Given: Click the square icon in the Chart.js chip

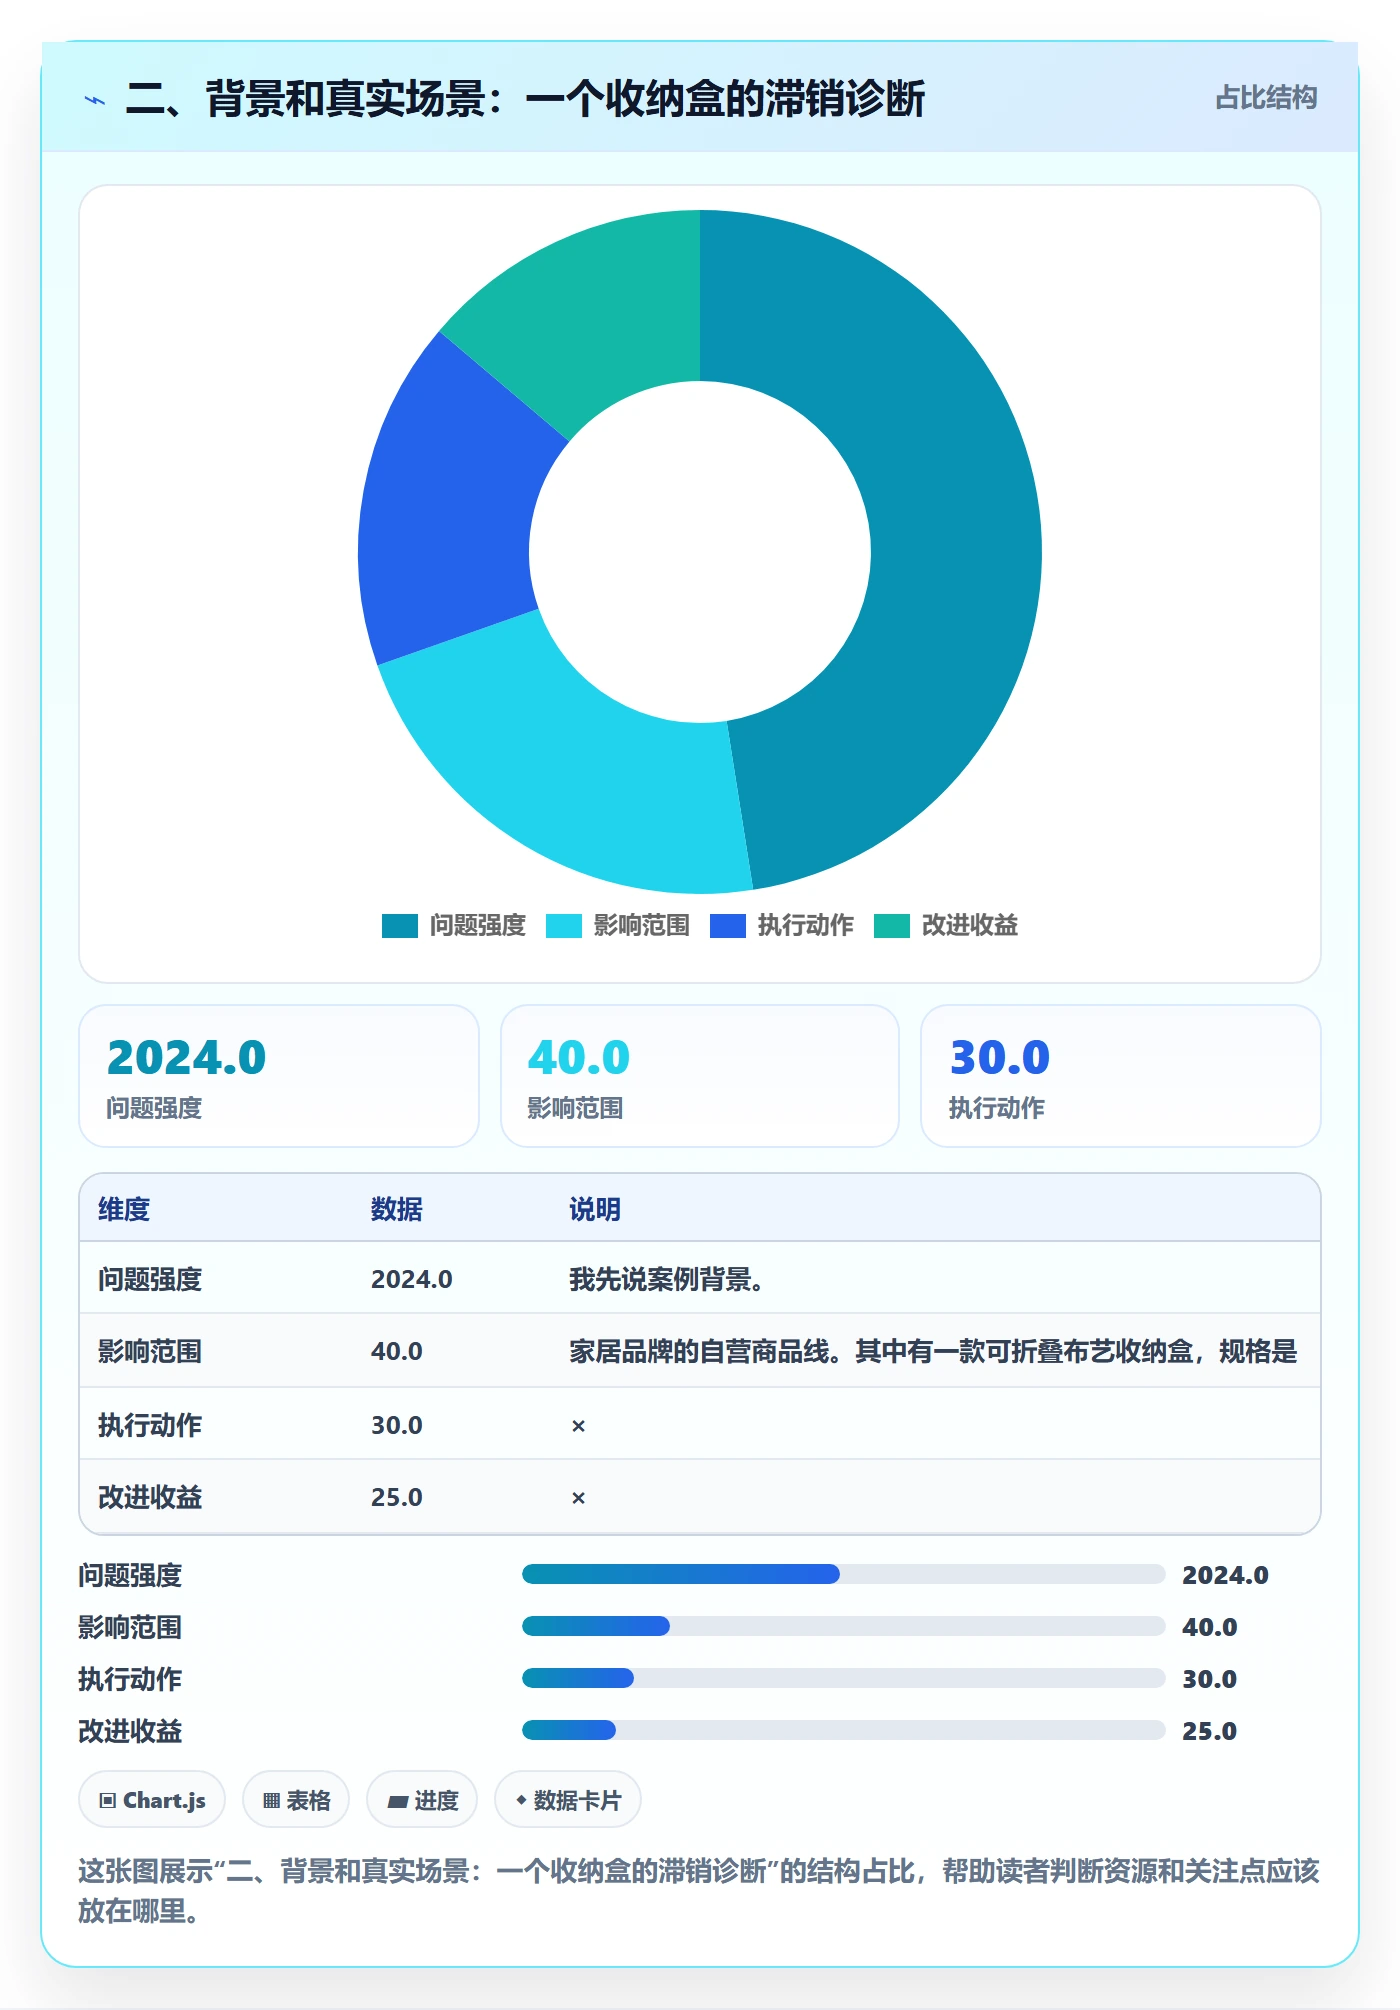Looking at the screenshot, I should click(x=108, y=1801).
